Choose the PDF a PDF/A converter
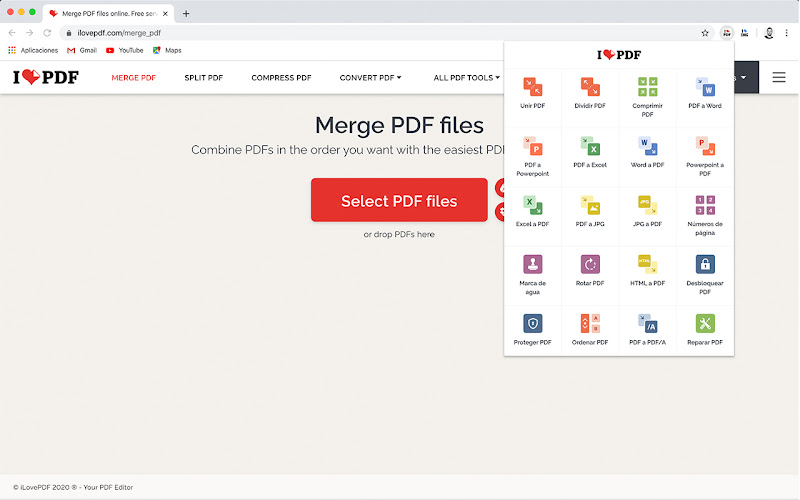This screenshot has width=800, height=500. click(647, 330)
